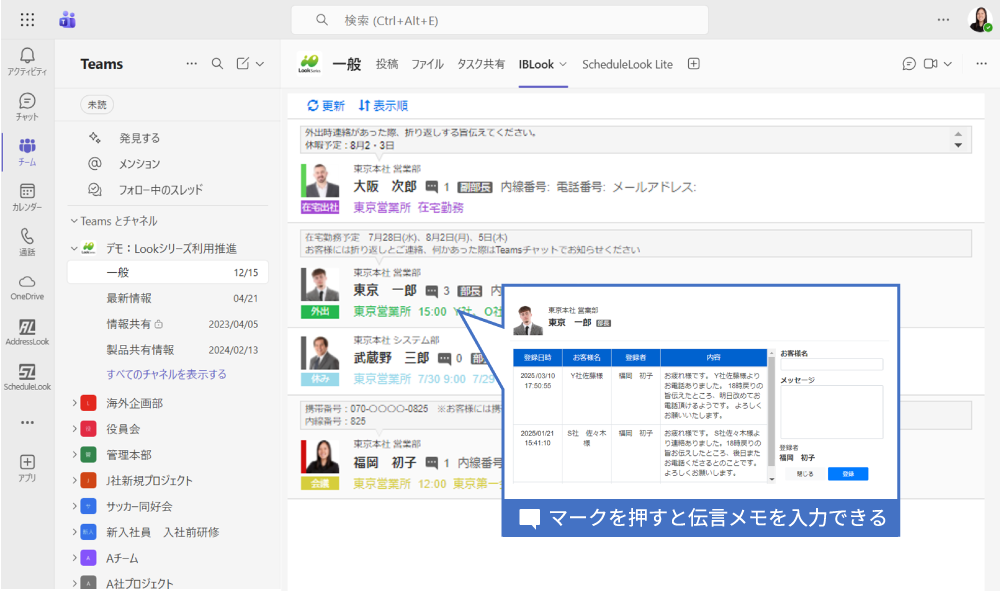Click the search icon in Teams panel header
This screenshot has width=1000, height=591.
pyautogui.click(x=217, y=64)
